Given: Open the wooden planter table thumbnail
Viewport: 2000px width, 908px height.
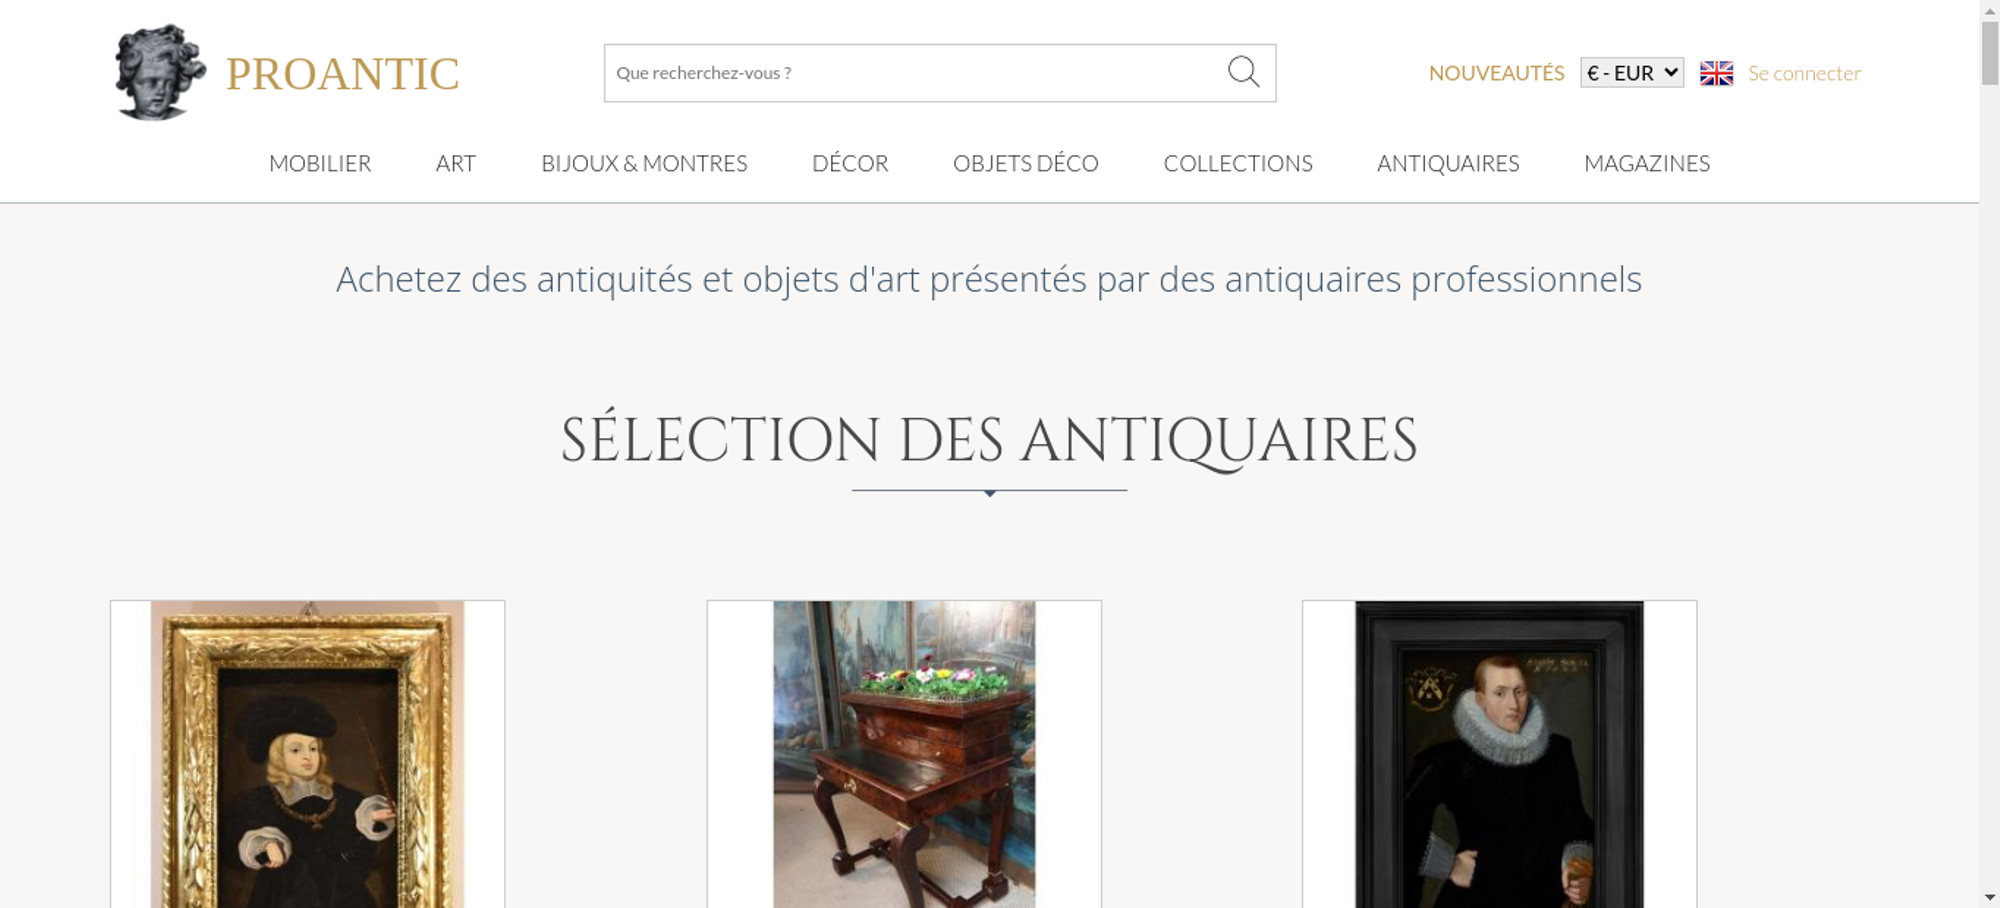Looking at the screenshot, I should click(904, 754).
